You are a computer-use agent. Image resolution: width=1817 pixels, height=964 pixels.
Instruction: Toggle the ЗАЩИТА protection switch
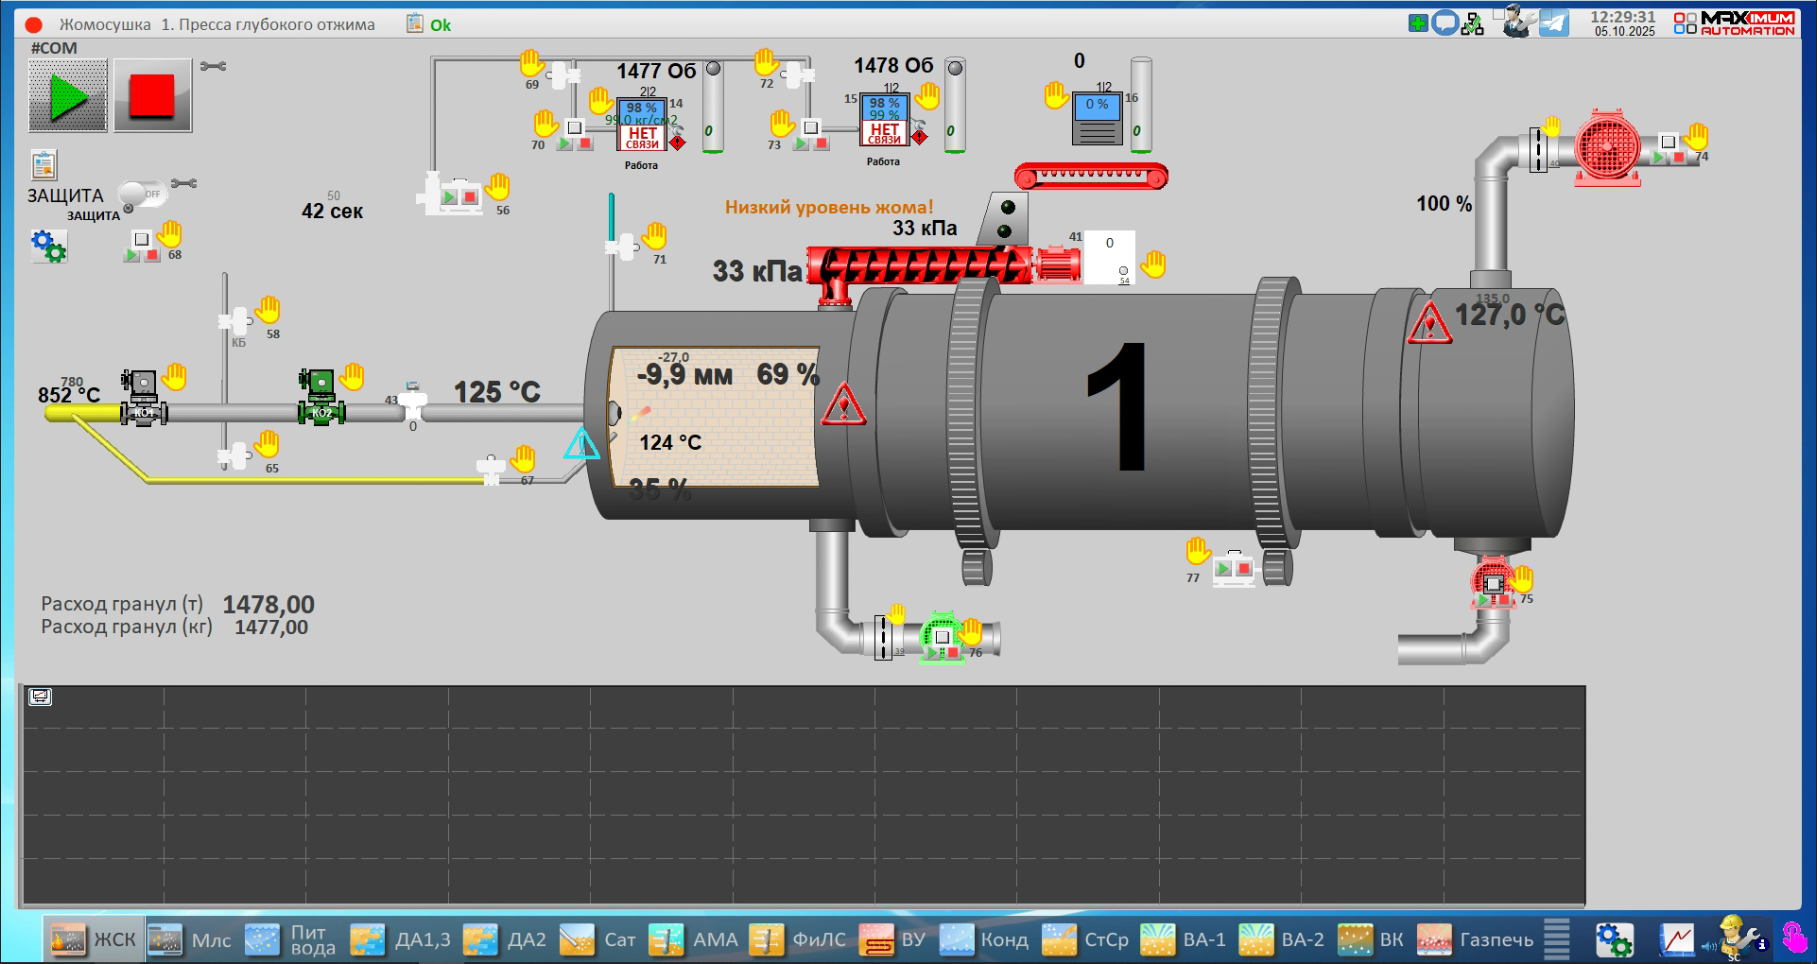[141, 194]
